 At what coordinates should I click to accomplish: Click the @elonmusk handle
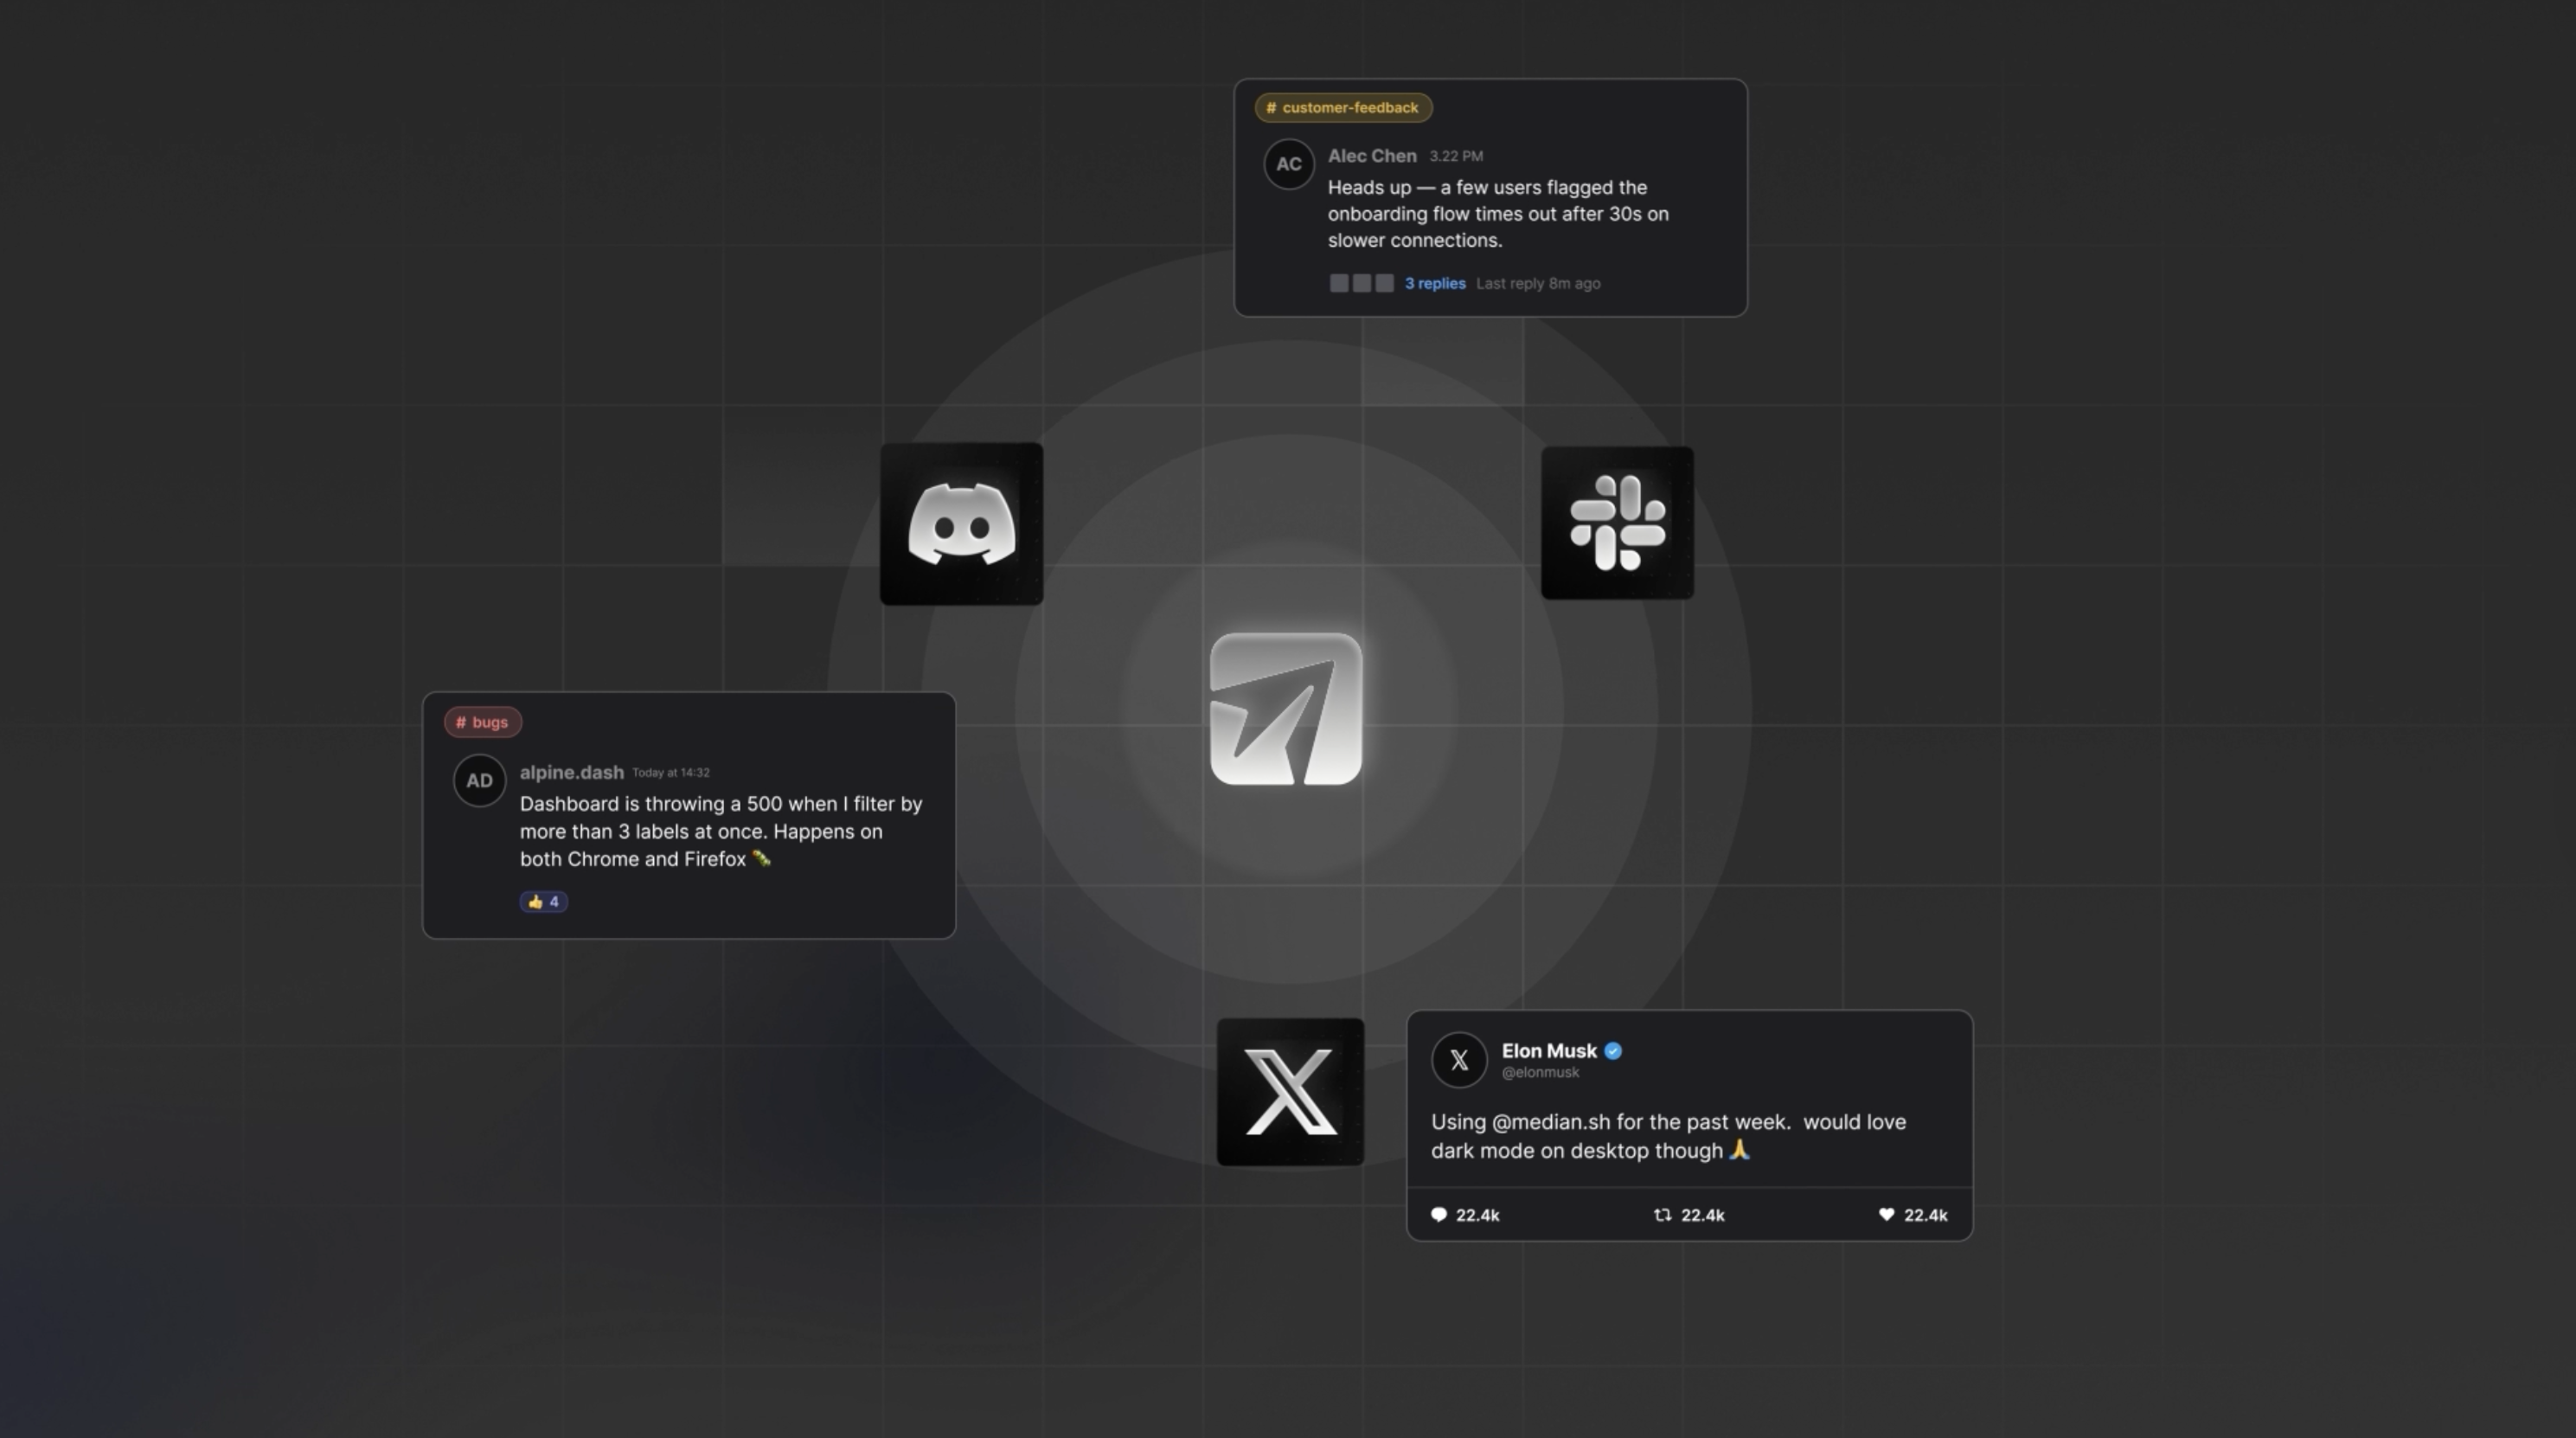tap(1540, 1073)
